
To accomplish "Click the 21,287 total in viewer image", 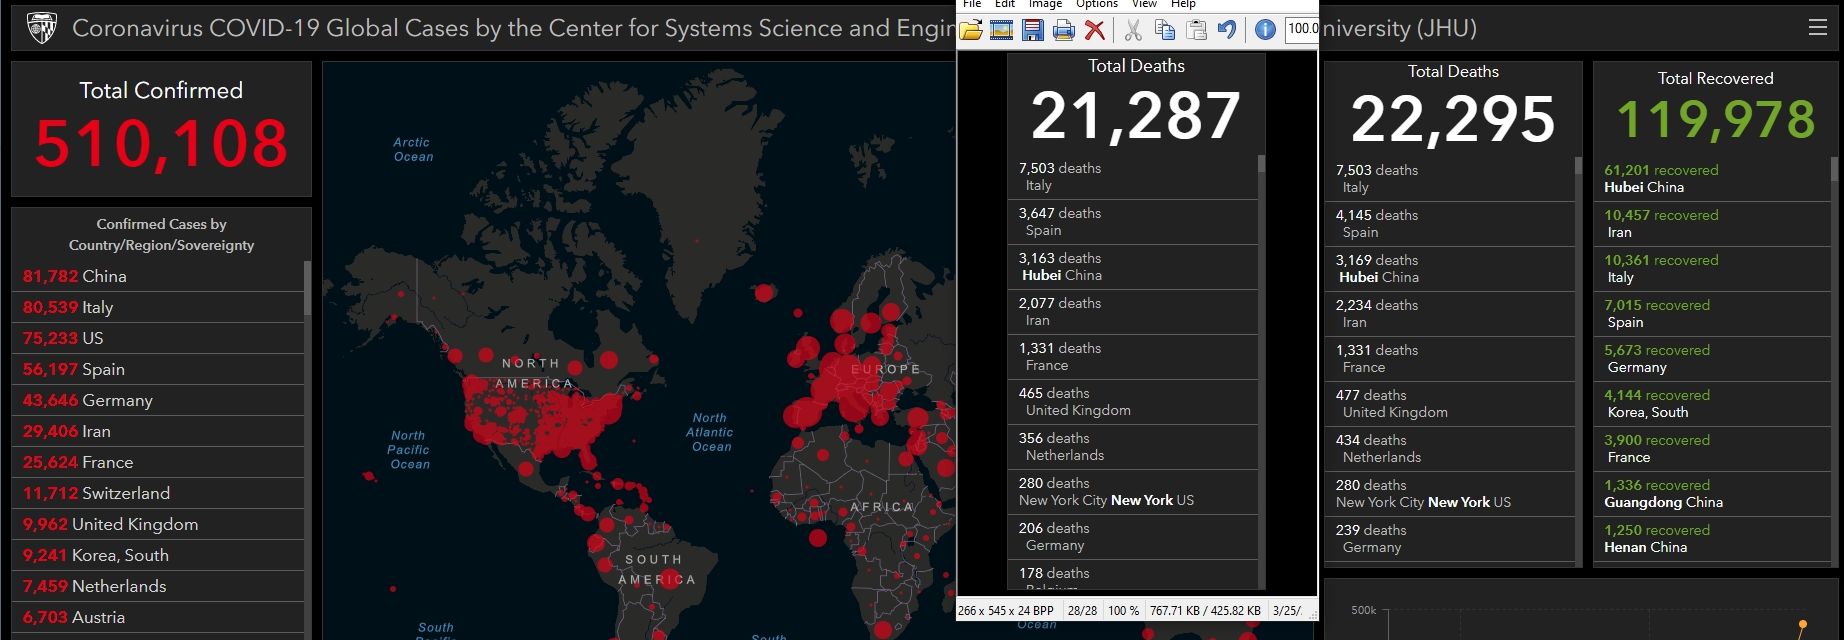I will click(1135, 115).
